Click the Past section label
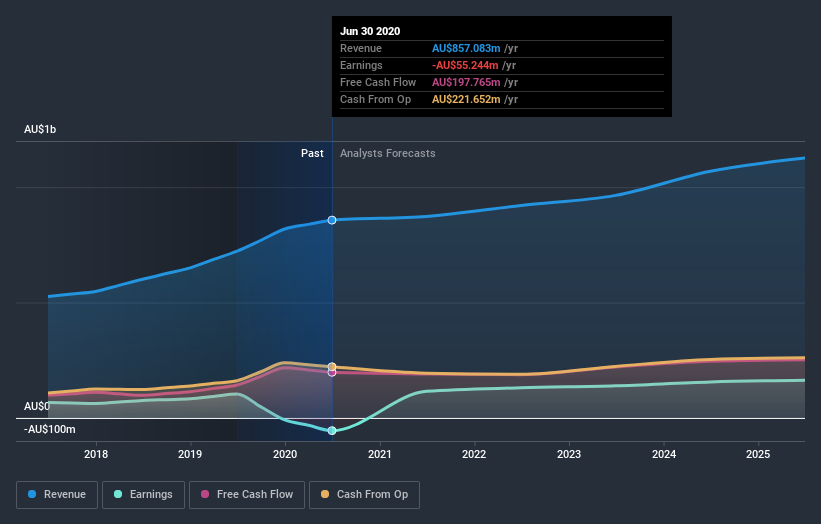This screenshot has height=524, width=821. pos(312,153)
